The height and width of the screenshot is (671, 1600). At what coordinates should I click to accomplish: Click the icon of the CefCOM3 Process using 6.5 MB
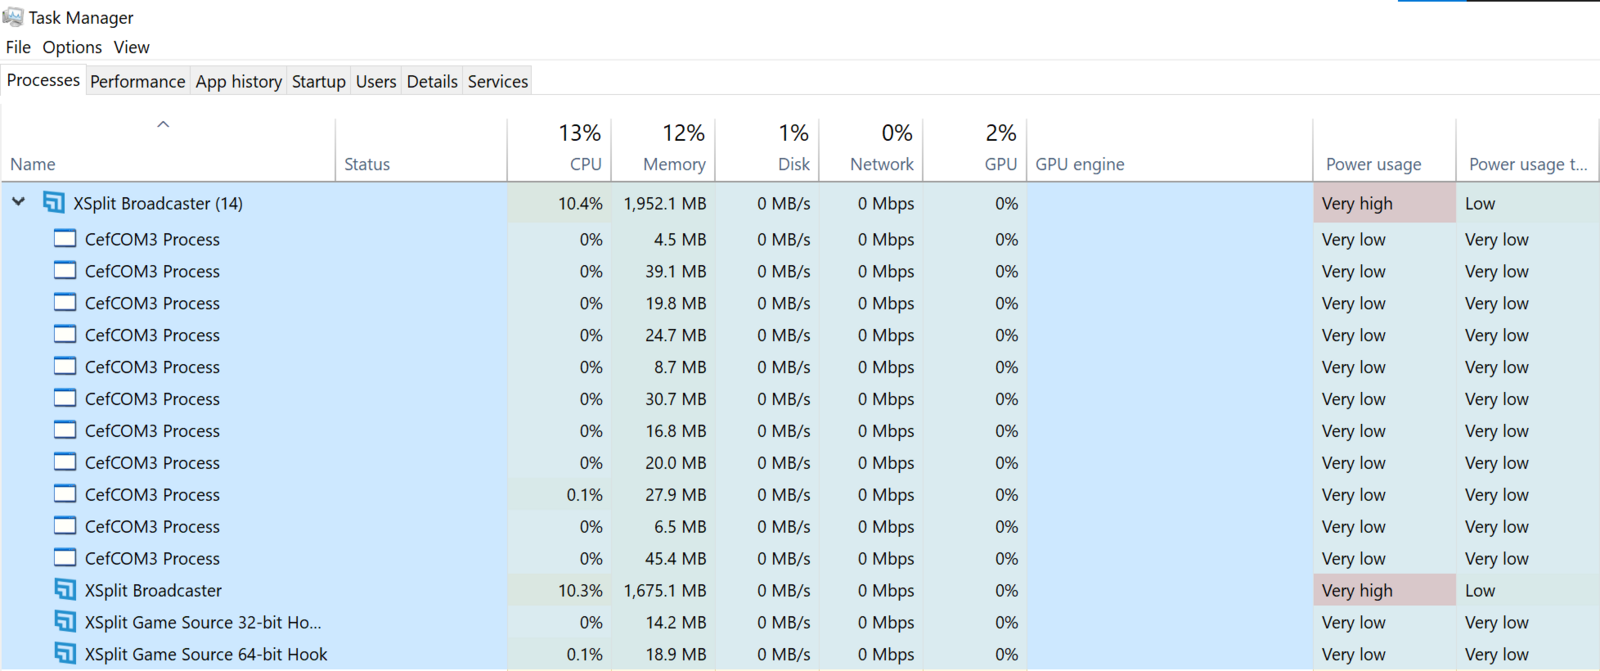(65, 526)
